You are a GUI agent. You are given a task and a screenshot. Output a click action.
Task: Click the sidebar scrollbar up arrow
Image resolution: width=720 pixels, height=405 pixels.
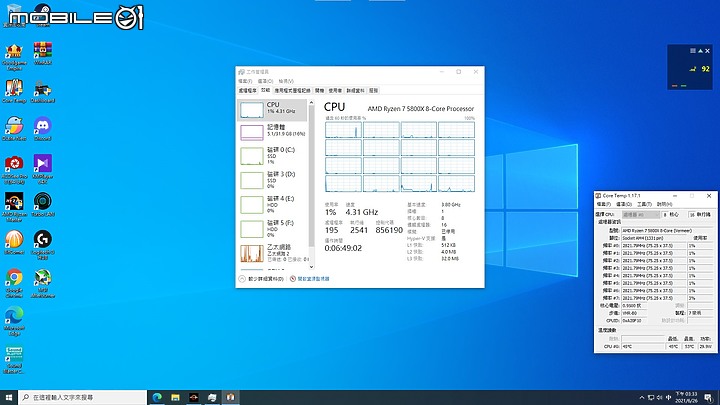[311, 102]
